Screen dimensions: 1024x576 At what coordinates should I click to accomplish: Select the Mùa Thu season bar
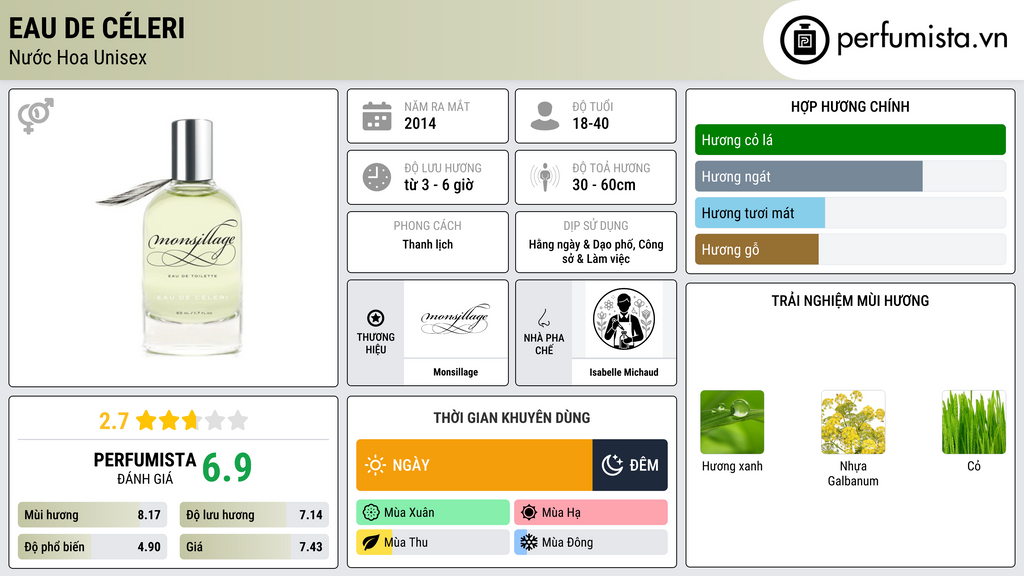(433, 542)
